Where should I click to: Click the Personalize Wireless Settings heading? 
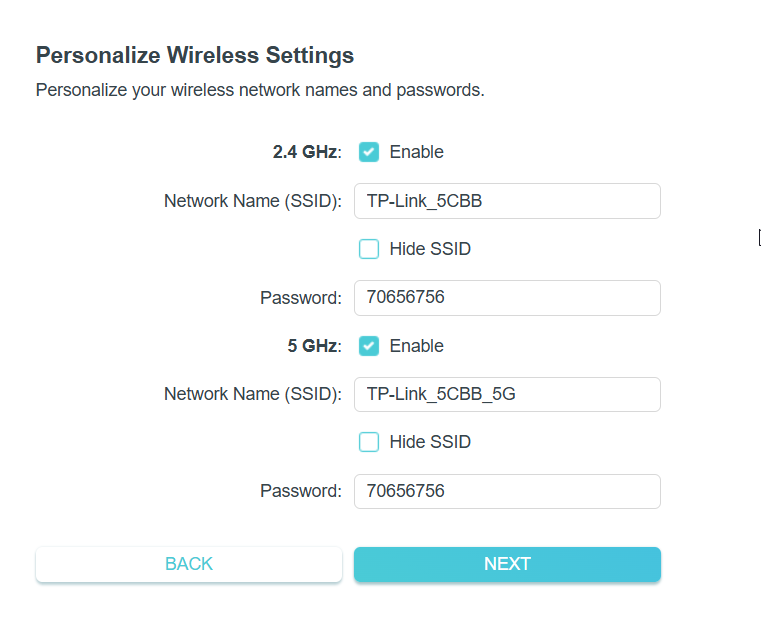(x=195, y=55)
